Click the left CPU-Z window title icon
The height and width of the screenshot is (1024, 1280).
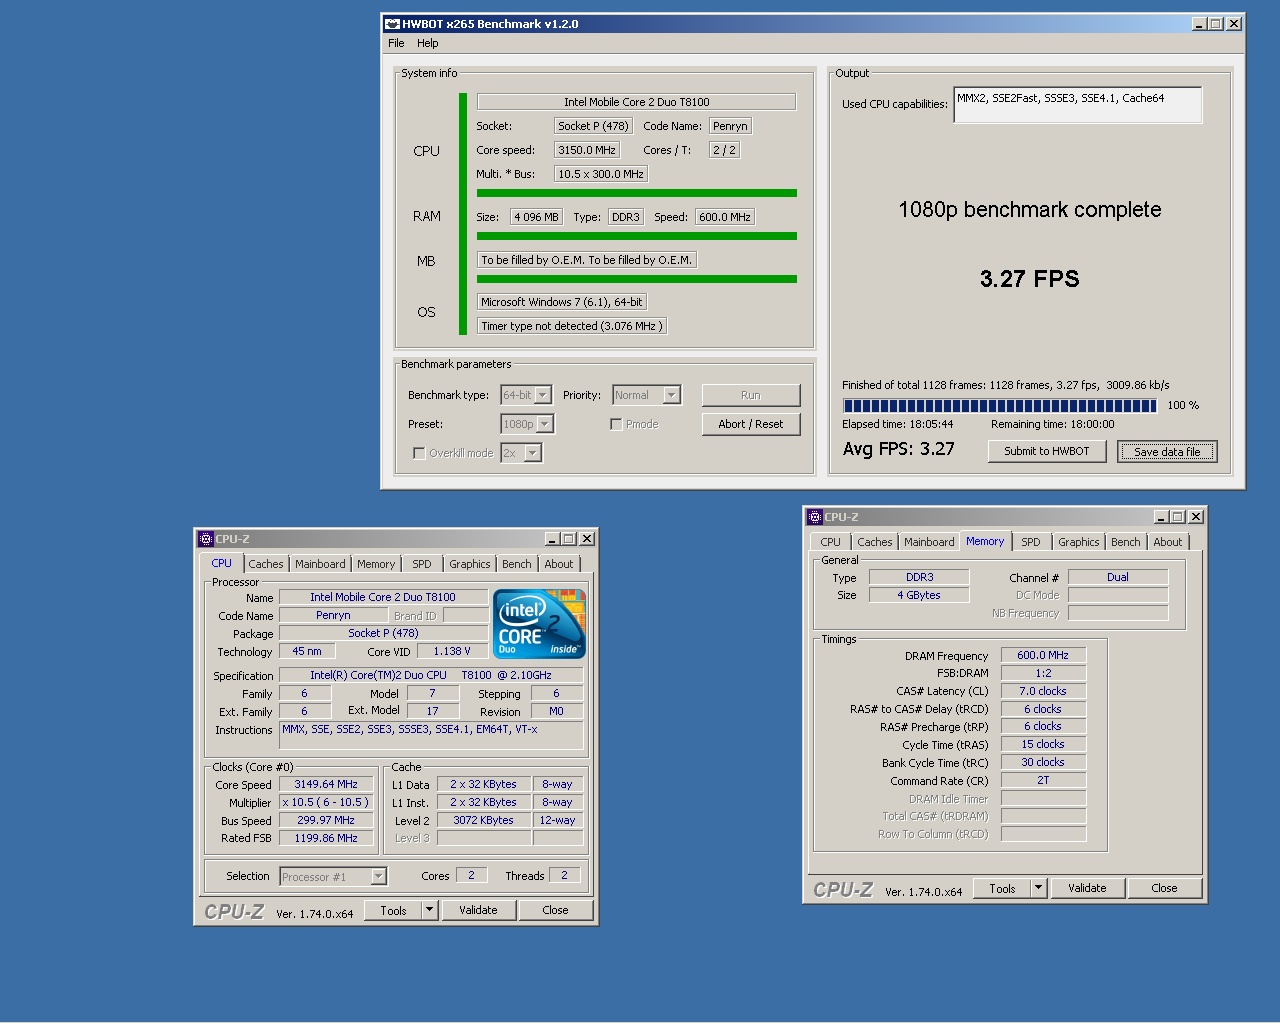tap(205, 539)
